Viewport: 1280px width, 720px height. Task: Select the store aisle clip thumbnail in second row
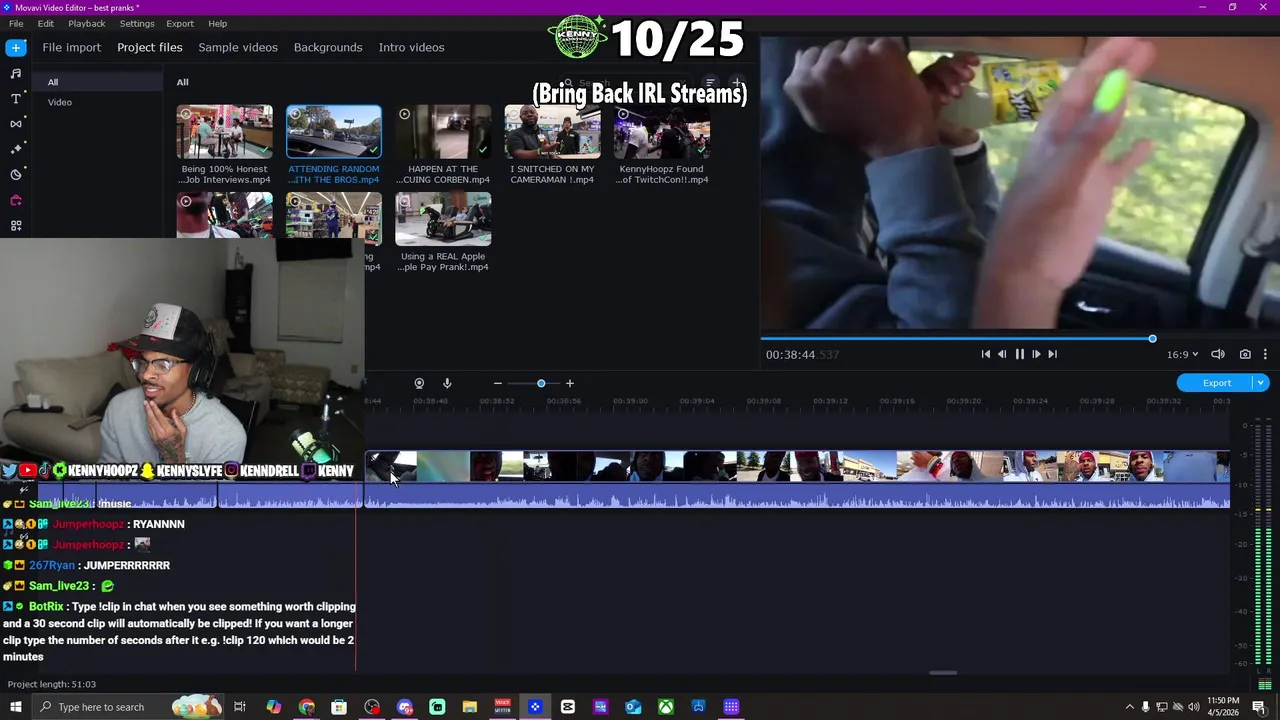click(333, 217)
